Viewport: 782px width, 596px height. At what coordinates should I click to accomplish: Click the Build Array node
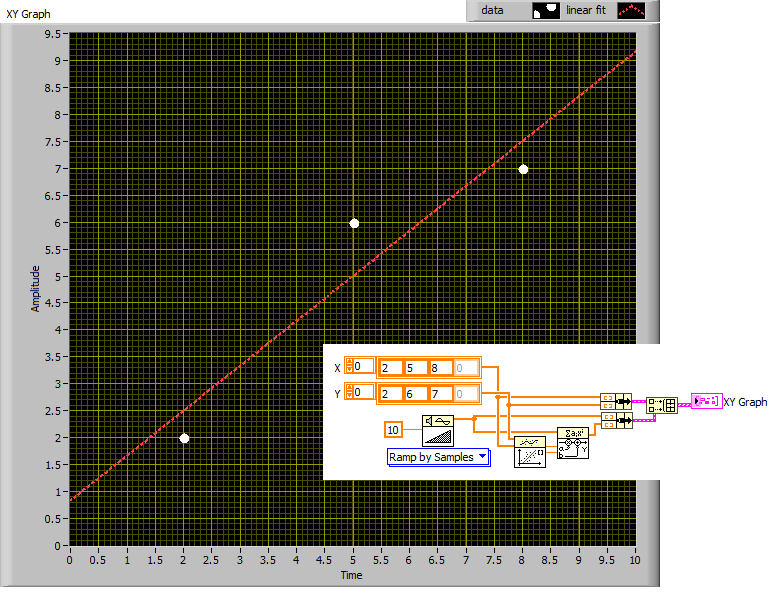pos(661,405)
